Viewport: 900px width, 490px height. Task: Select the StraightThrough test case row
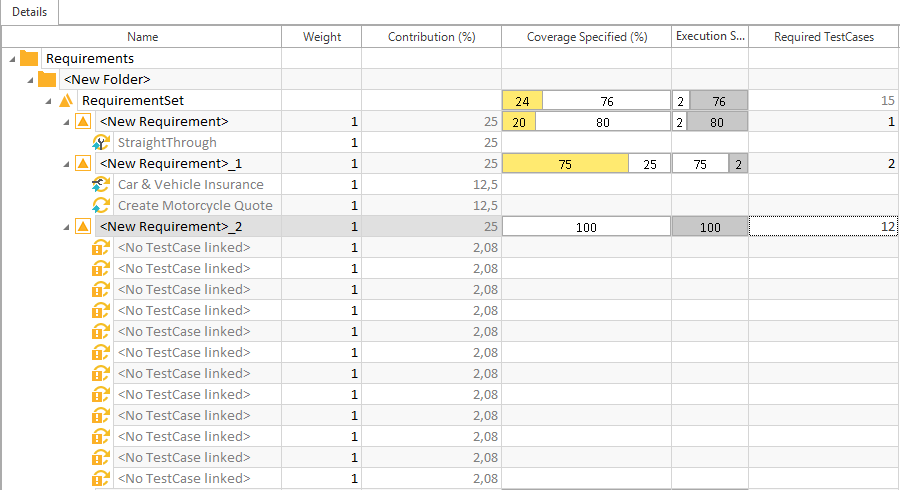(x=167, y=143)
